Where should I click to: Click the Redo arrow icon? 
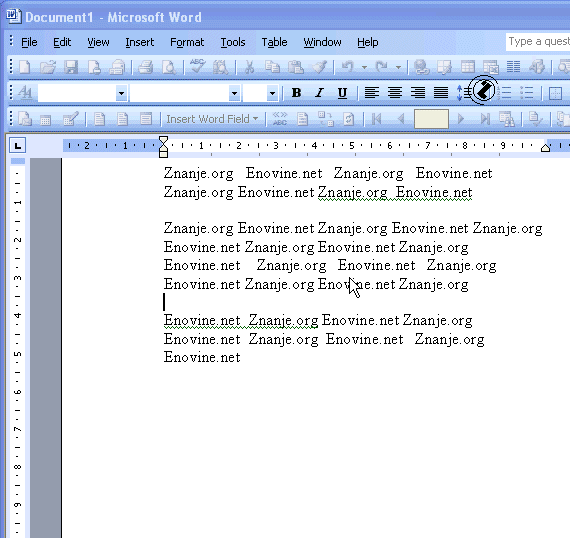click(381, 67)
